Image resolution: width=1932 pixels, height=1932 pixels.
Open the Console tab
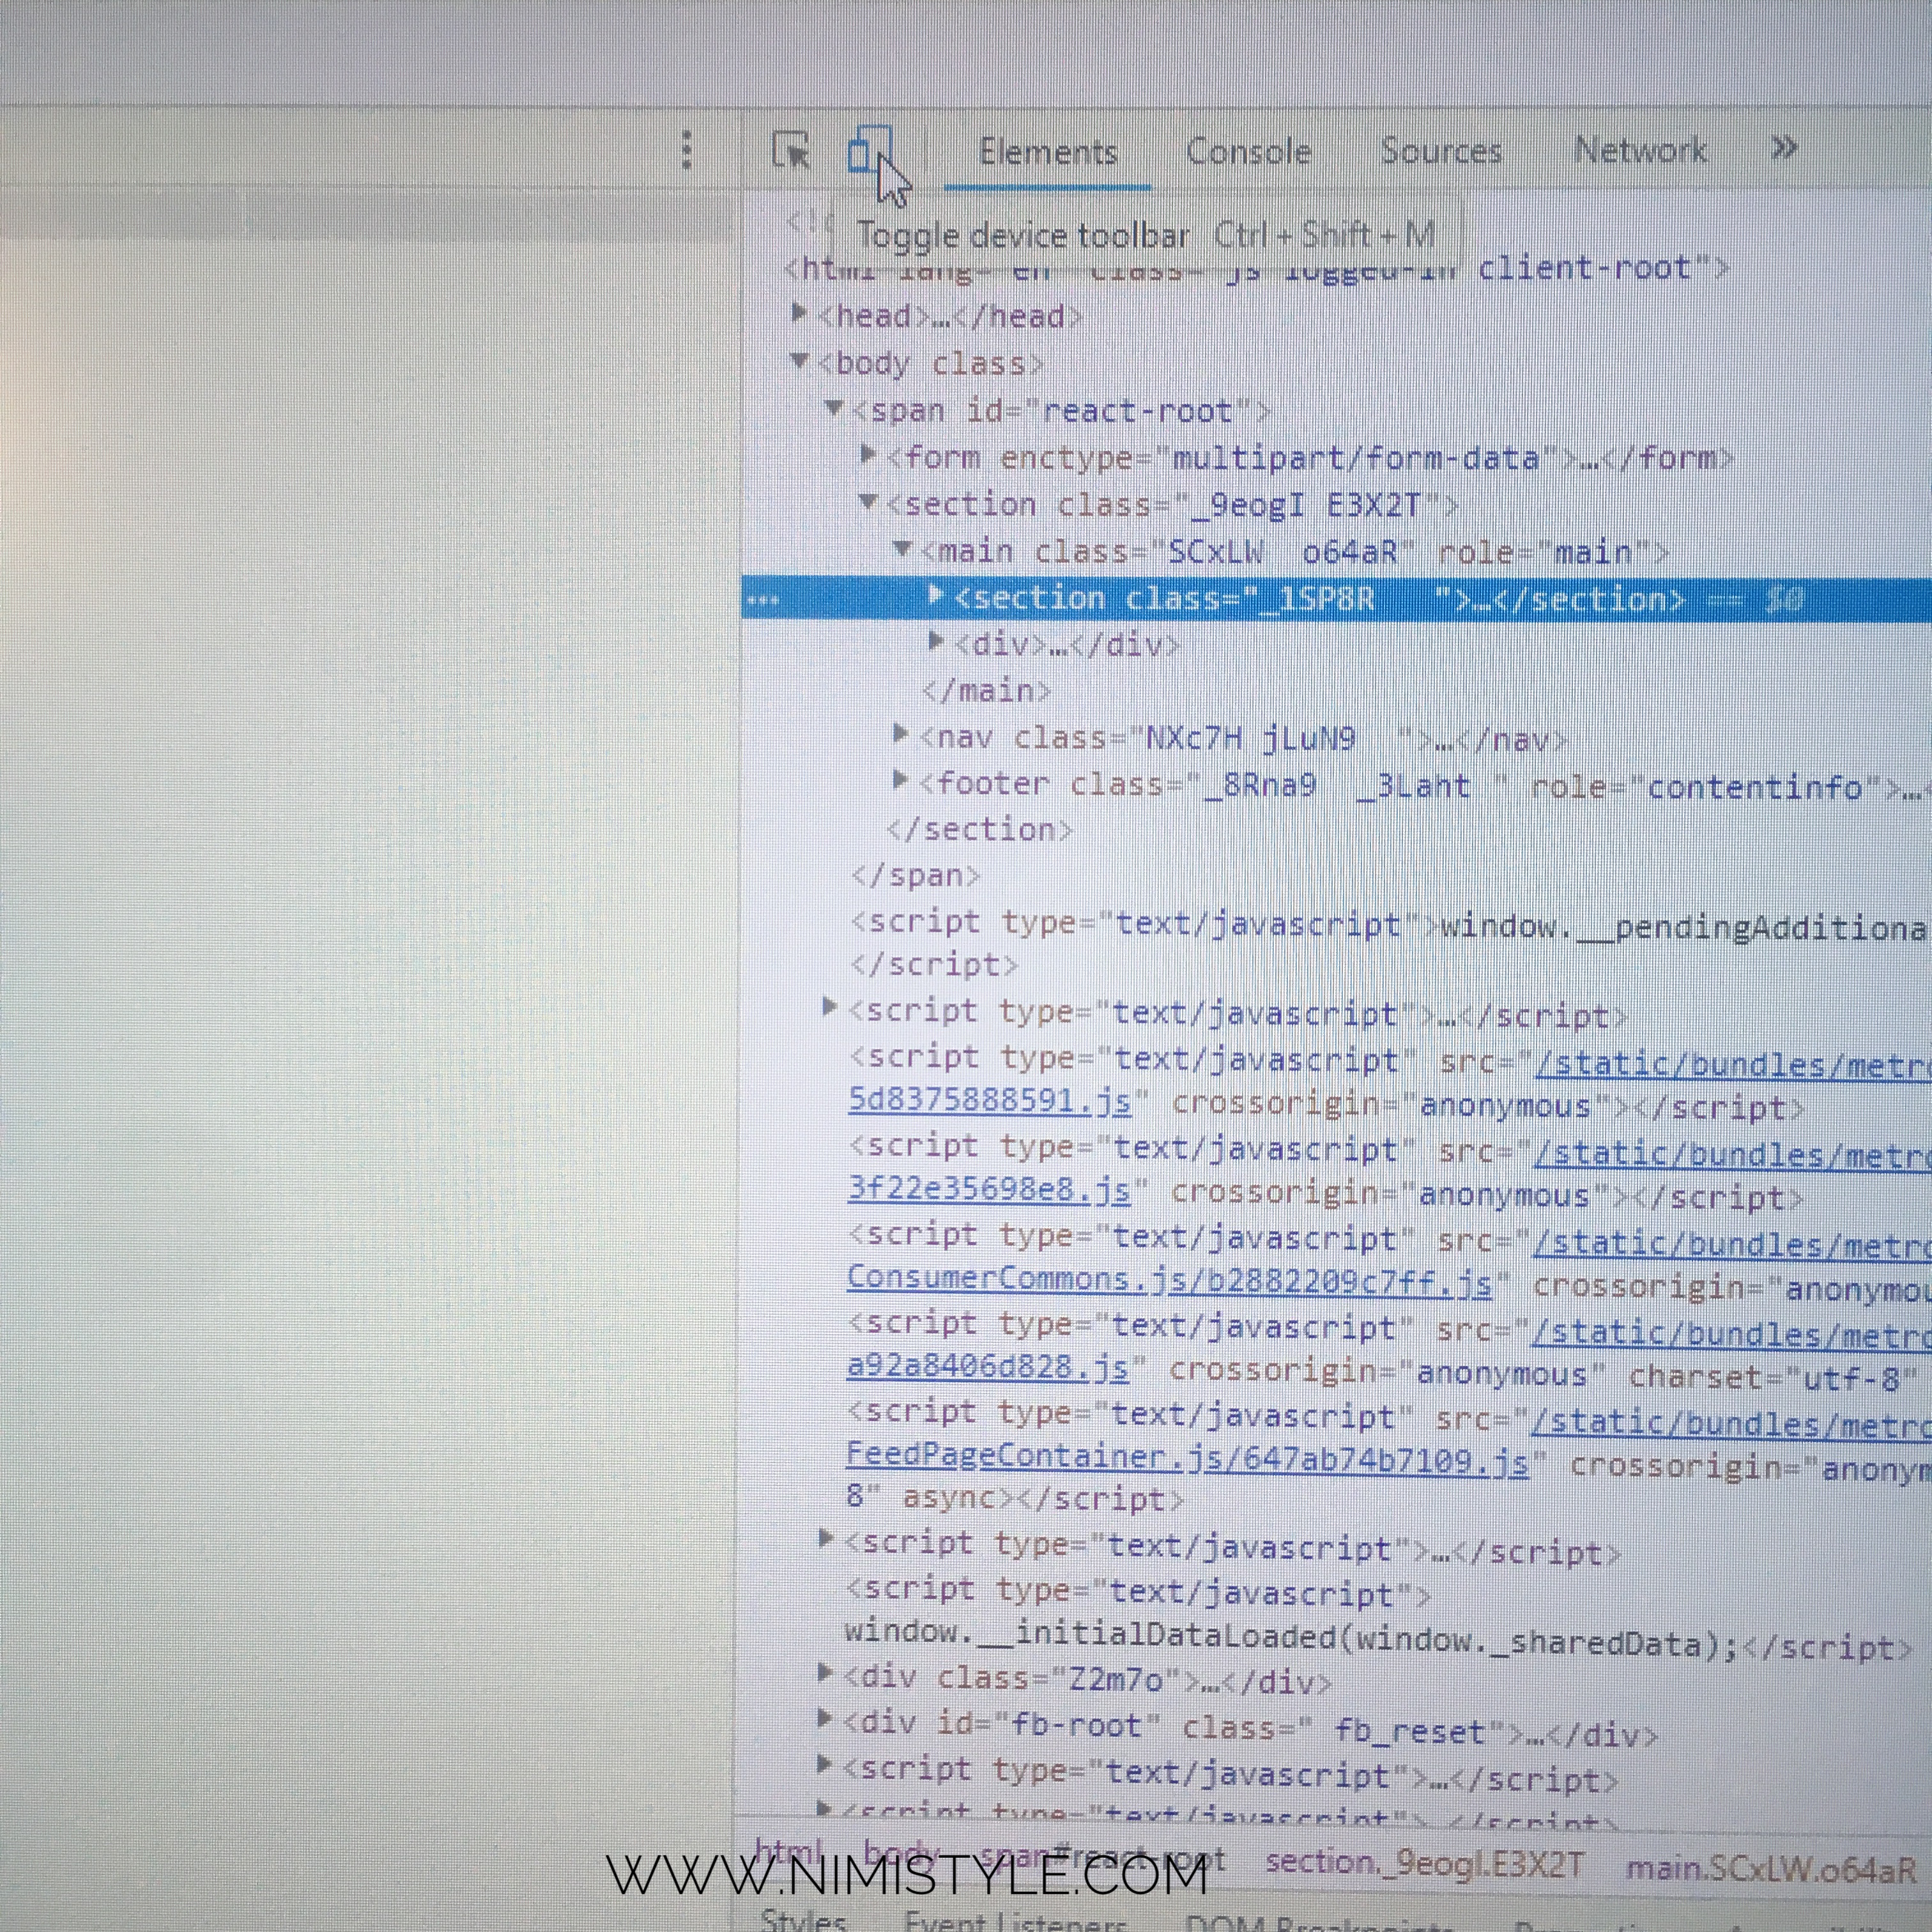pos(1248,151)
